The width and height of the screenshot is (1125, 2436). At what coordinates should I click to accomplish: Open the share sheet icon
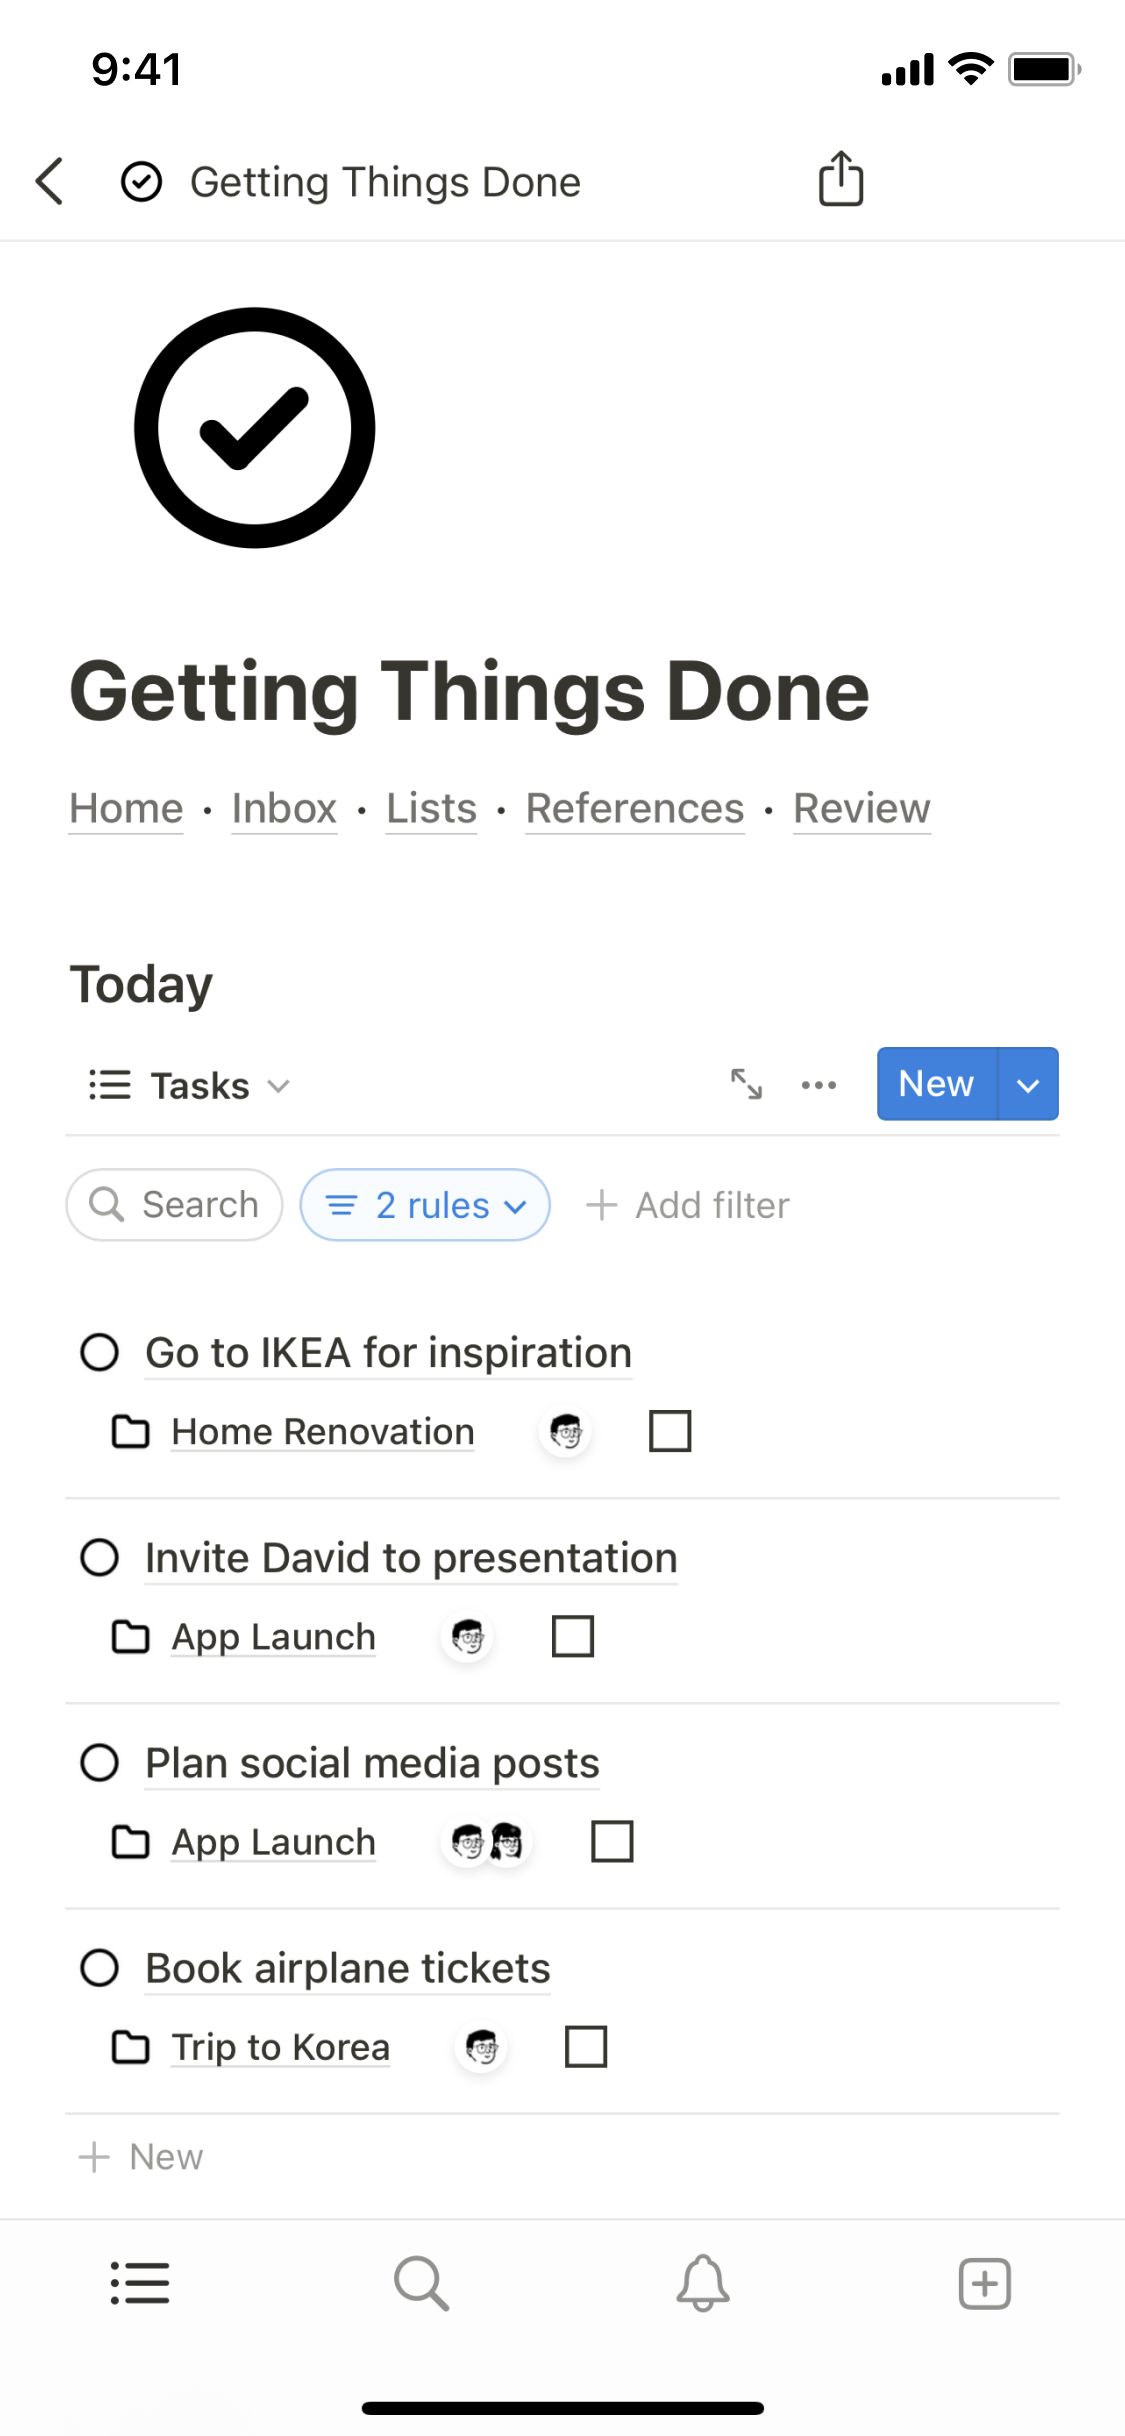[x=840, y=180]
